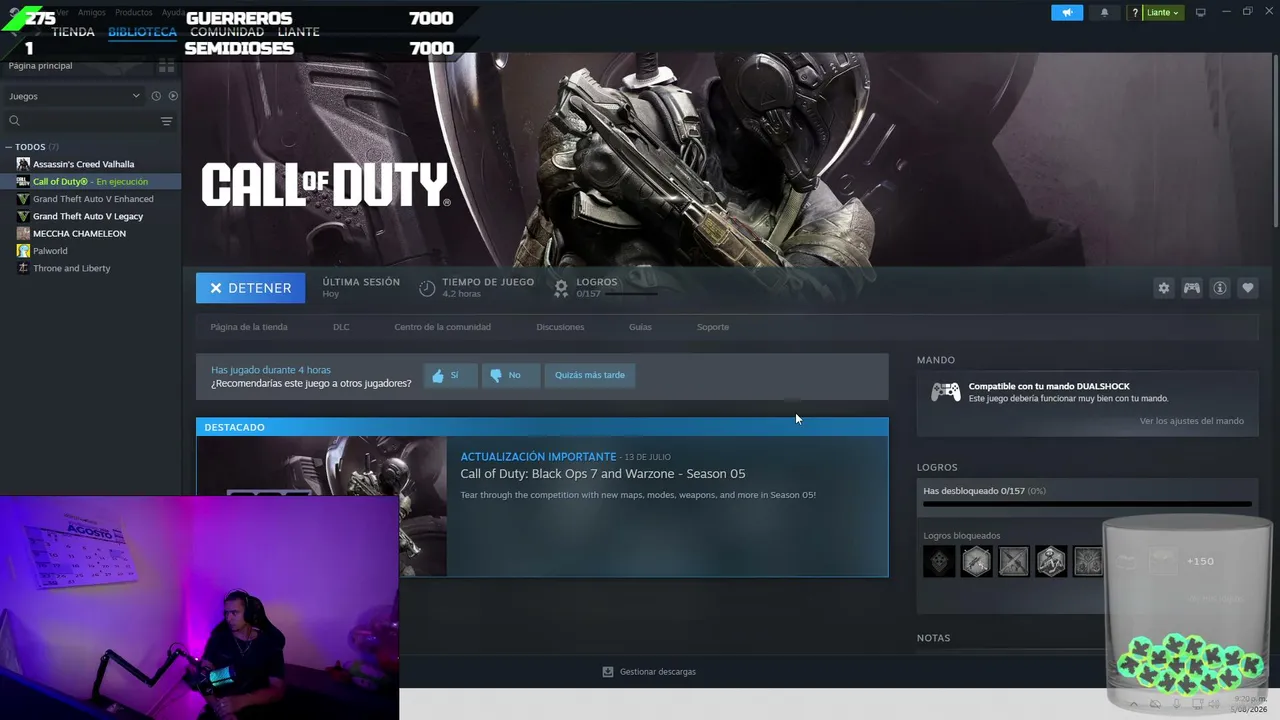Open the Liante account dropdown
Image resolution: width=1280 pixels, height=720 pixels.
(x=1162, y=13)
